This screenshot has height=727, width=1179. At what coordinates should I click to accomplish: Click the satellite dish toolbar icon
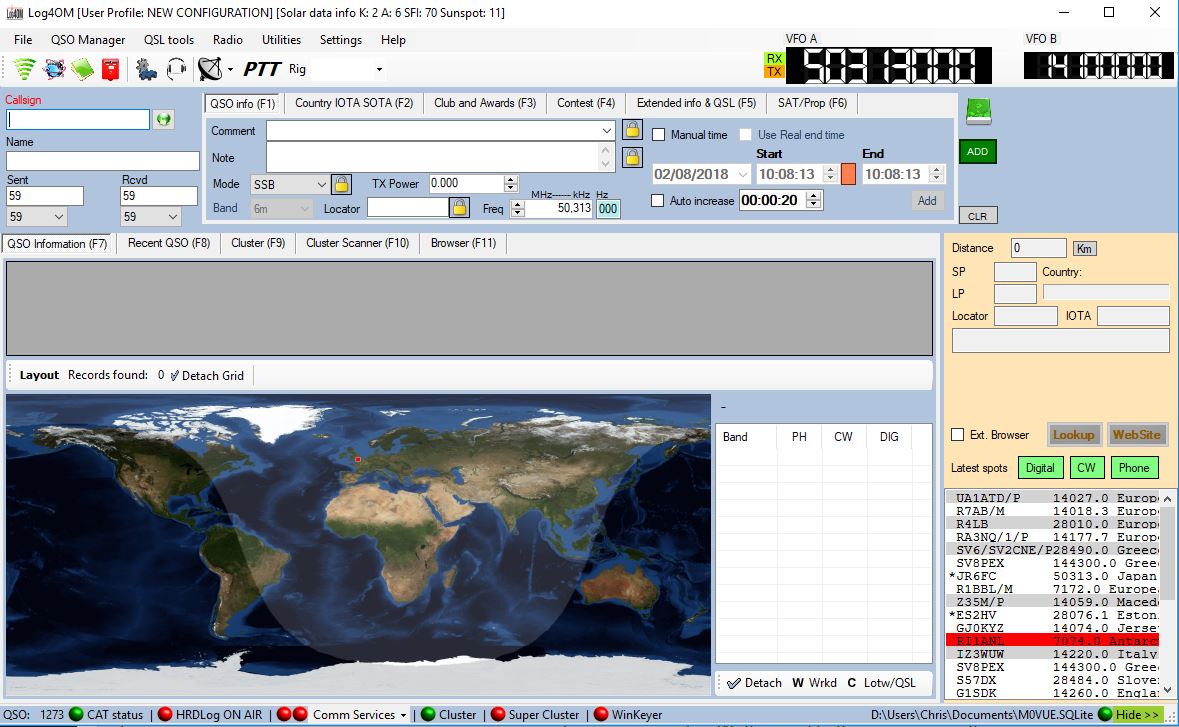[210, 69]
